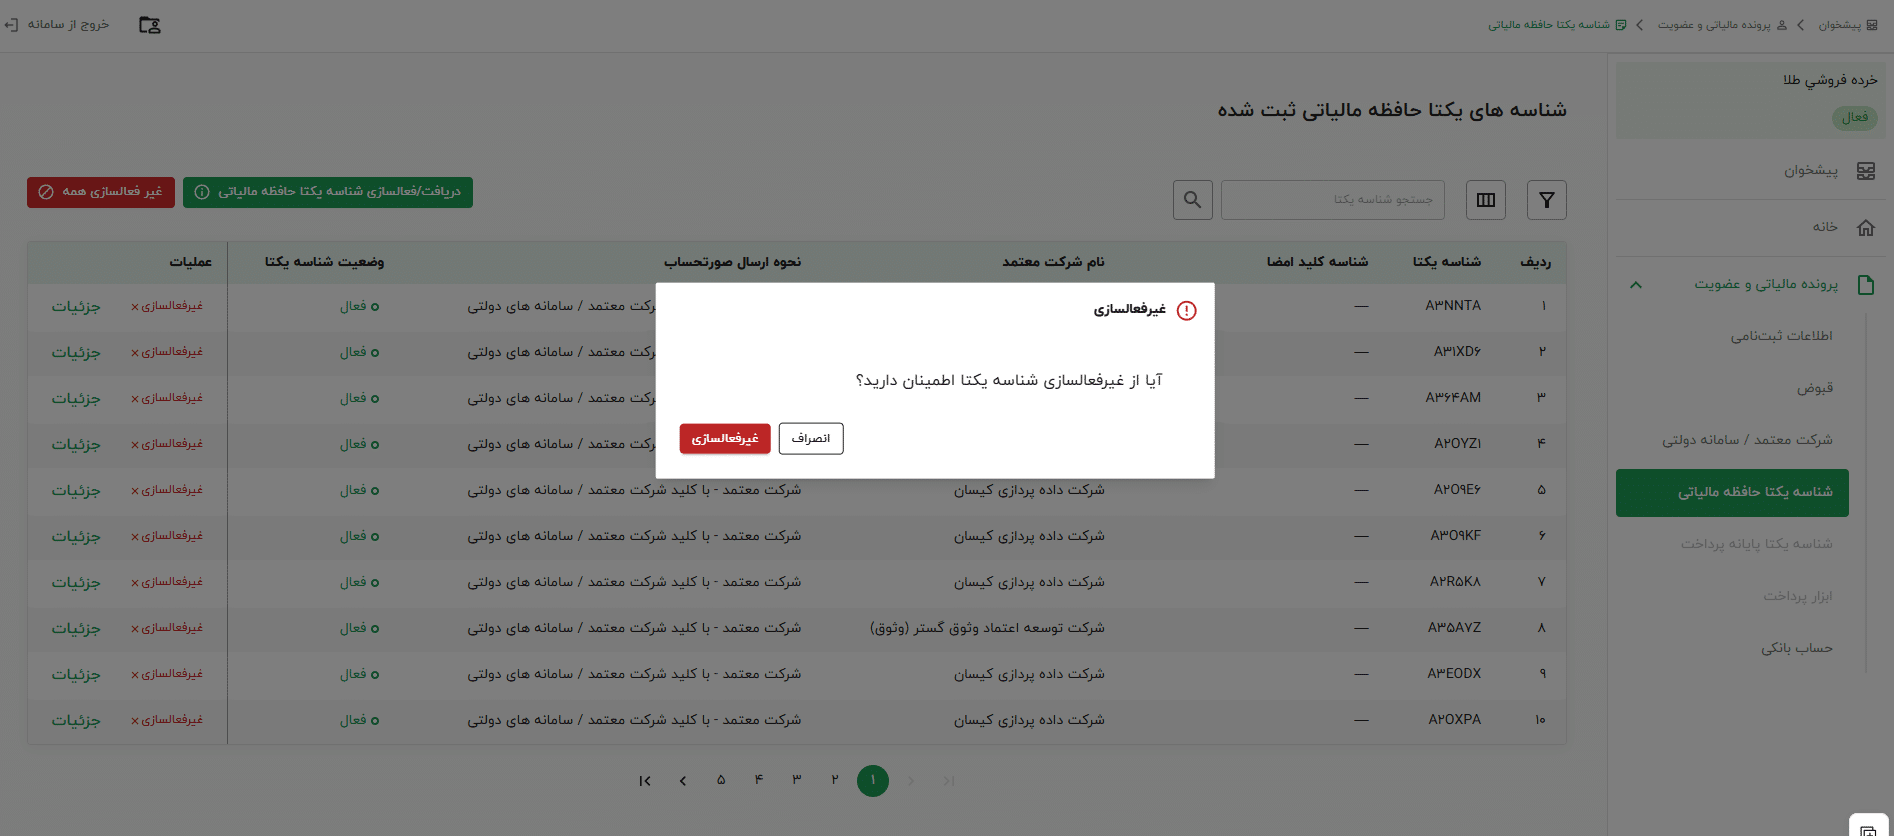This screenshot has width=1894, height=836.
Task: Click the غیر فعالسازی همه button
Action: [x=101, y=192]
